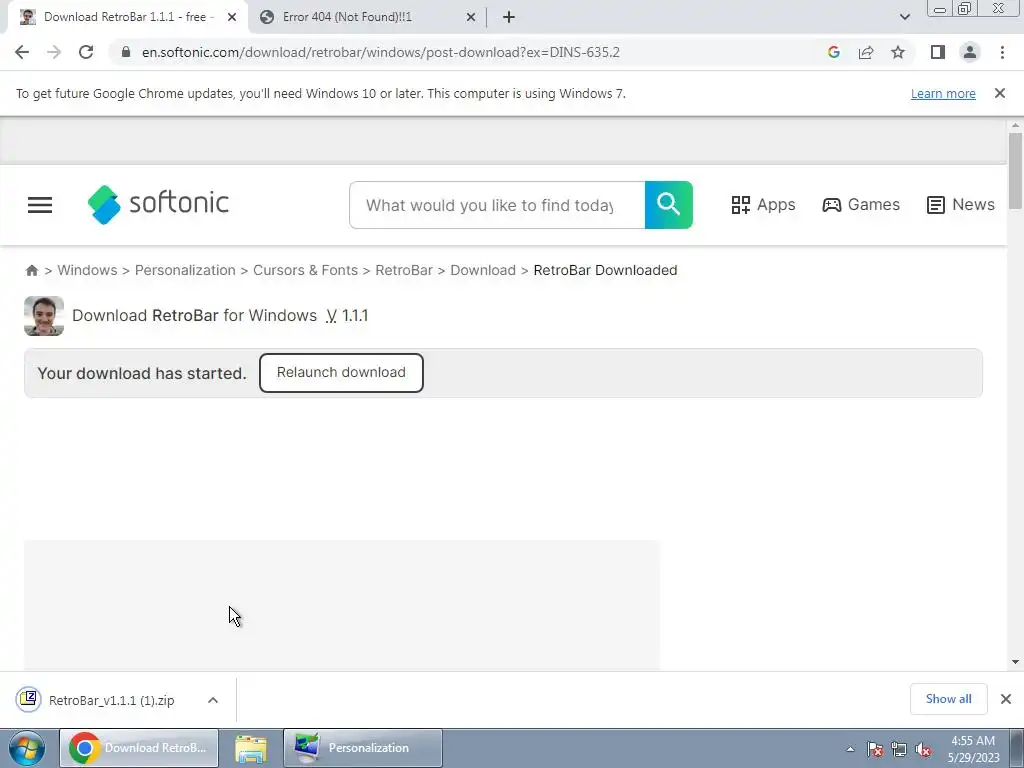Click Personalization breadcrumb link

pyautogui.click(x=185, y=270)
